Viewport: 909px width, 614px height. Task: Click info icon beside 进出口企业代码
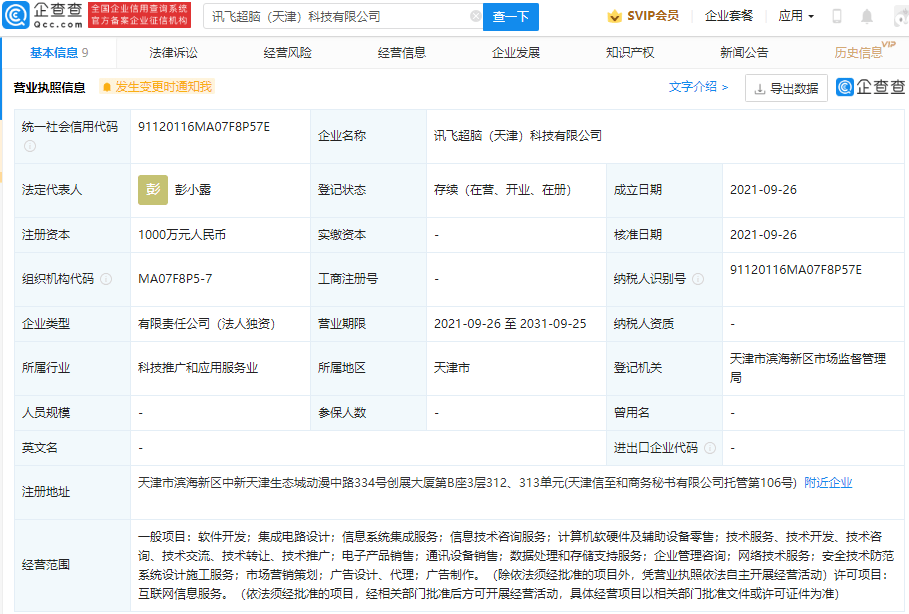(710, 448)
